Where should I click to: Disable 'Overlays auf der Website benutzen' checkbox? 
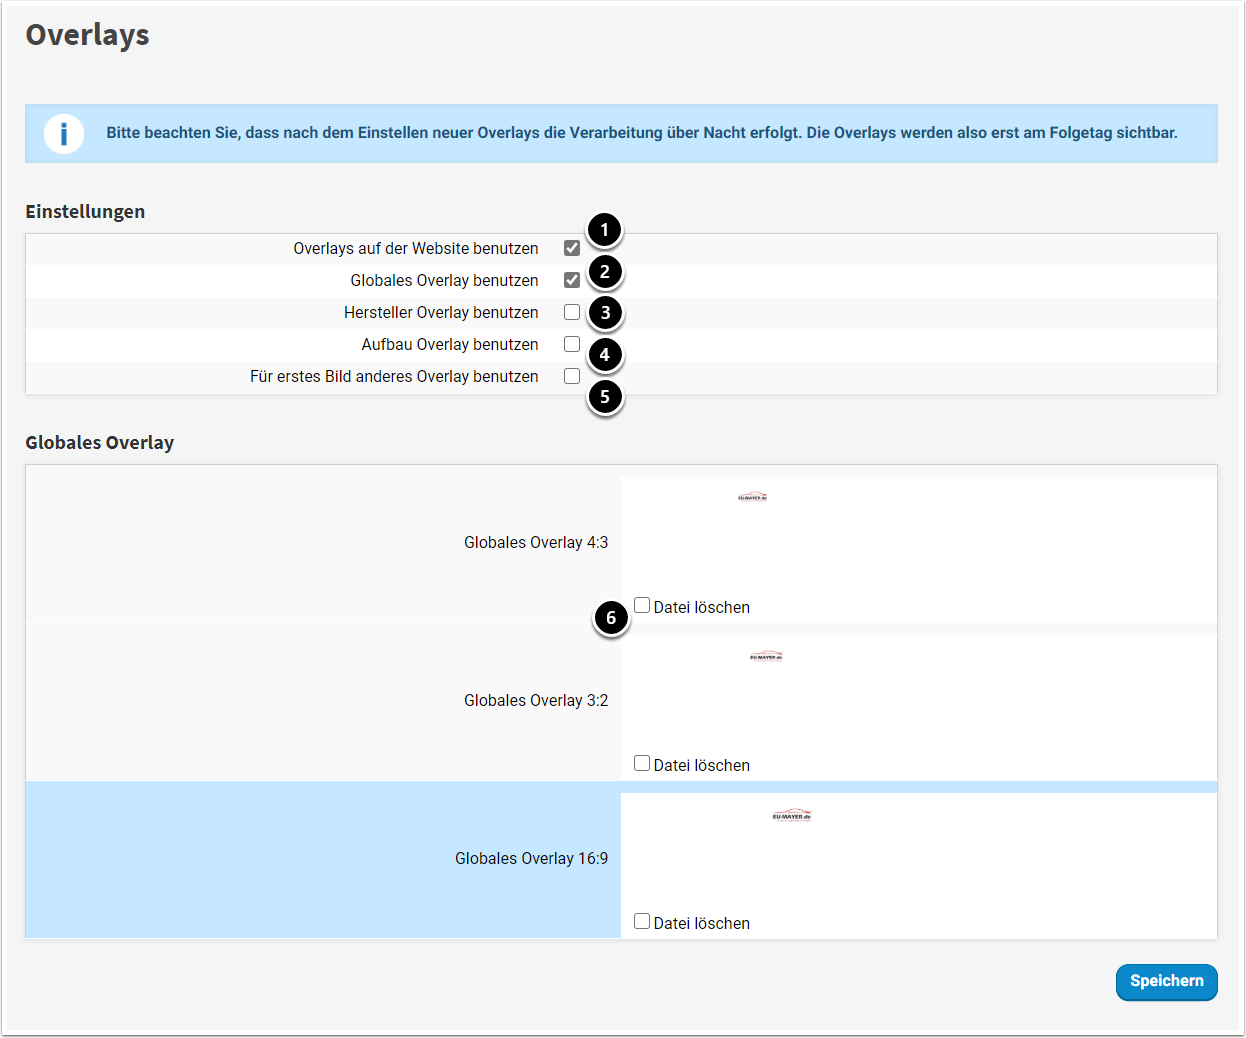click(x=572, y=248)
